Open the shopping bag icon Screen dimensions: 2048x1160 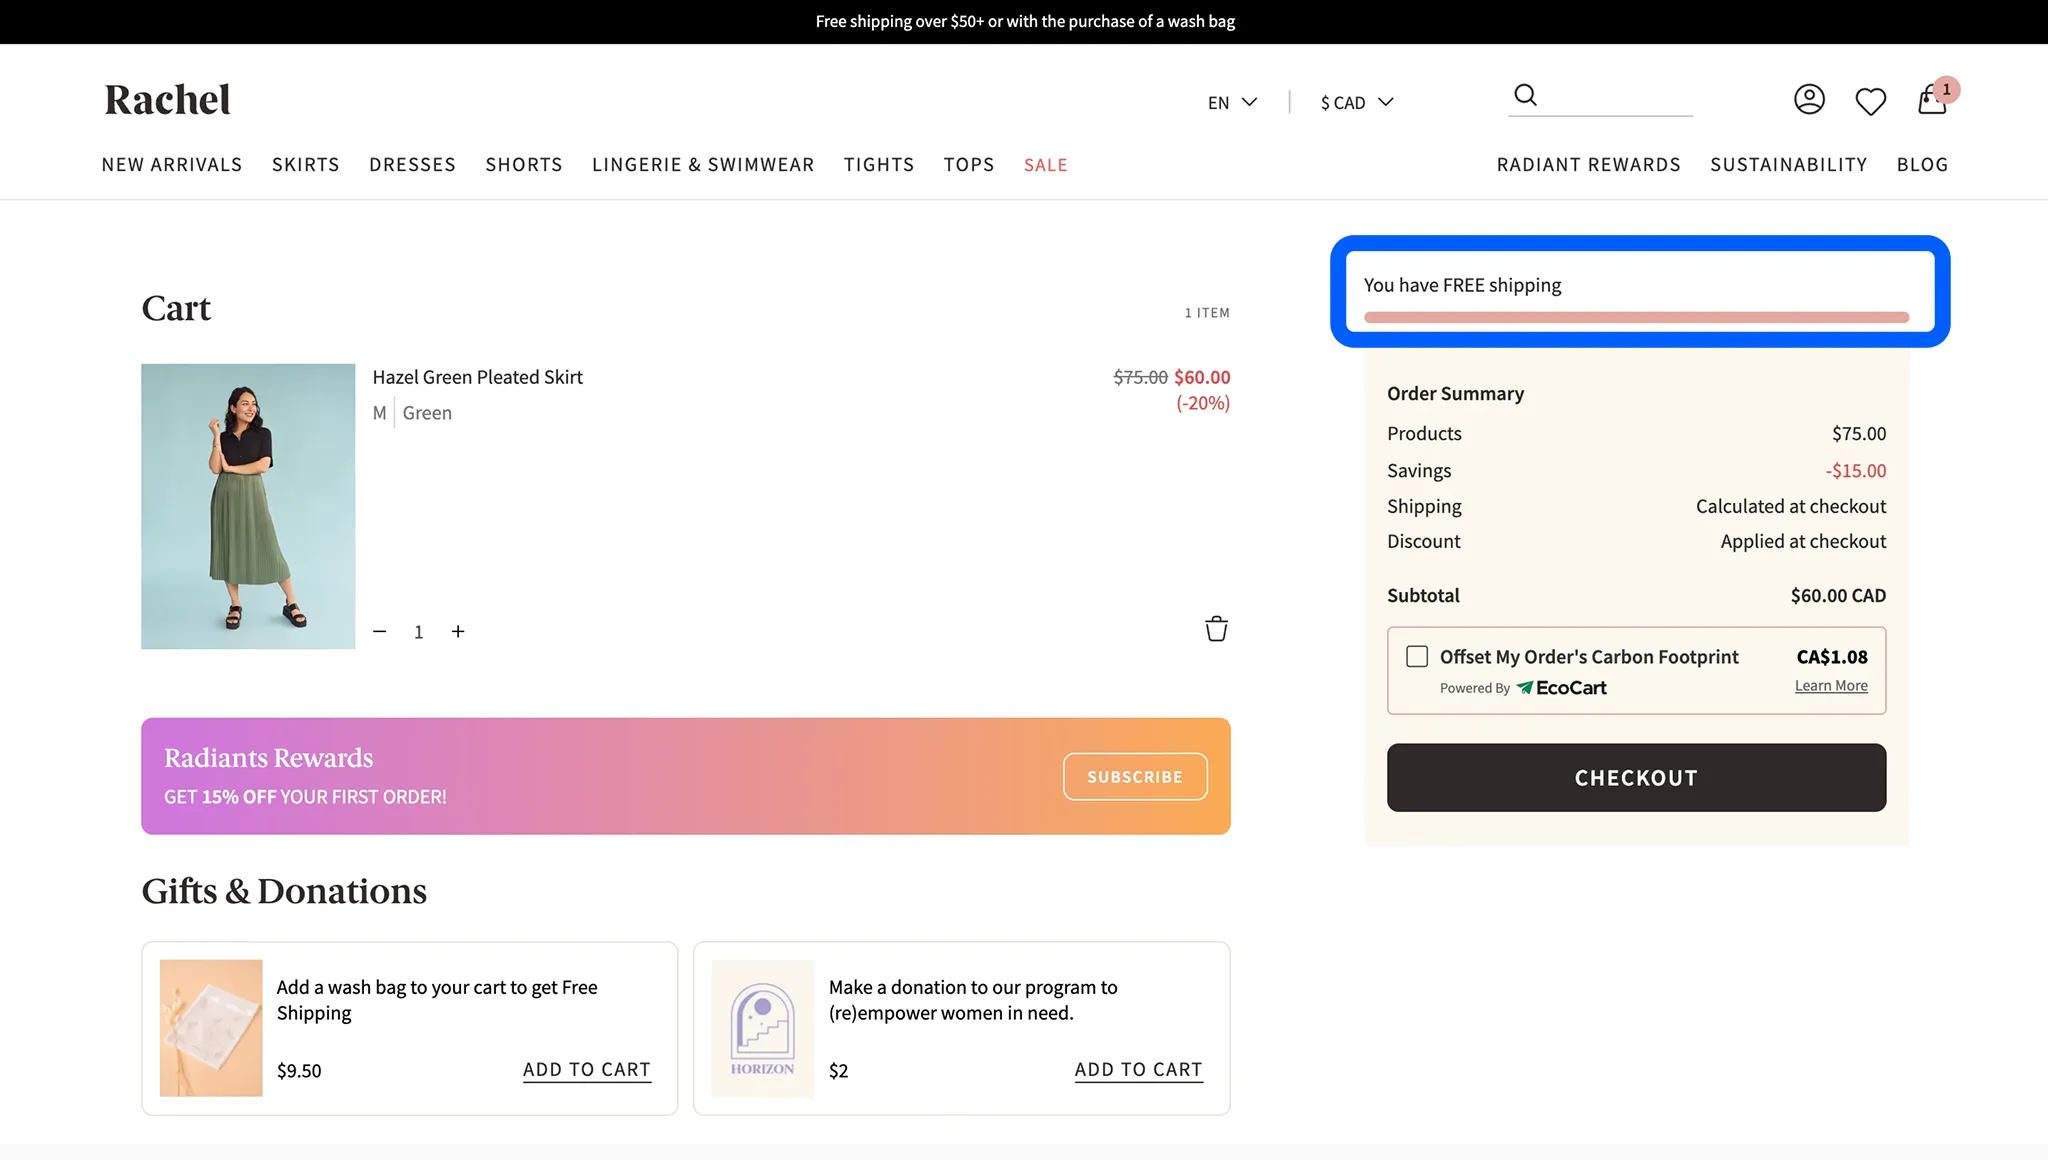pos(1932,100)
